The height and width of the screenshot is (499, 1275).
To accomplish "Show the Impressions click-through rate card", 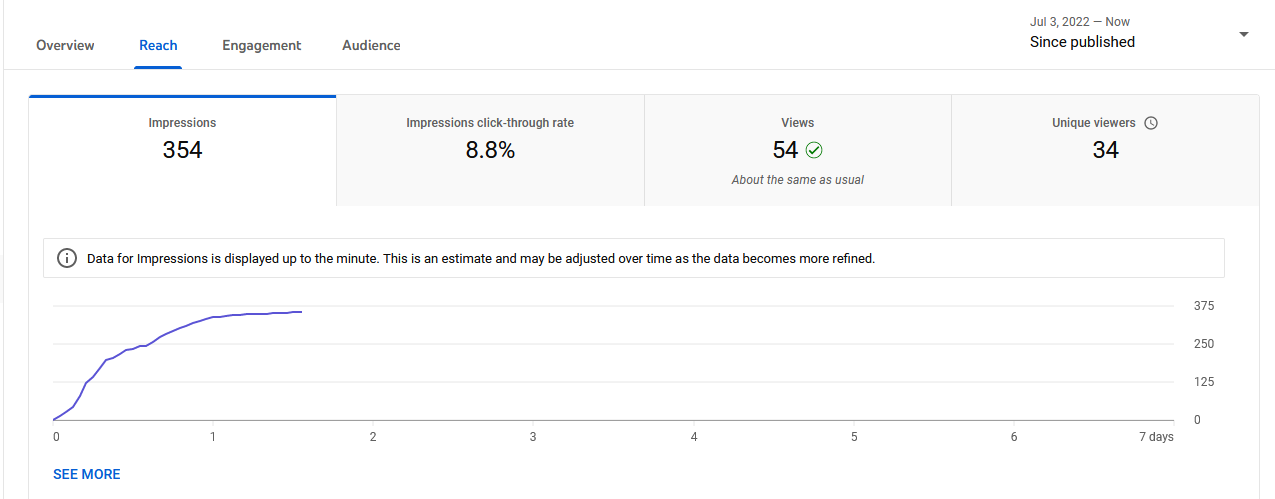I will coord(490,151).
